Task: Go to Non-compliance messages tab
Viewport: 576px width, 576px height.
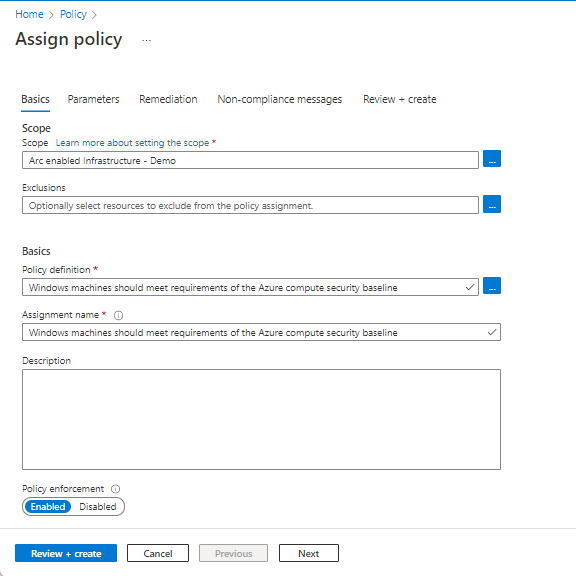Action: (x=280, y=99)
